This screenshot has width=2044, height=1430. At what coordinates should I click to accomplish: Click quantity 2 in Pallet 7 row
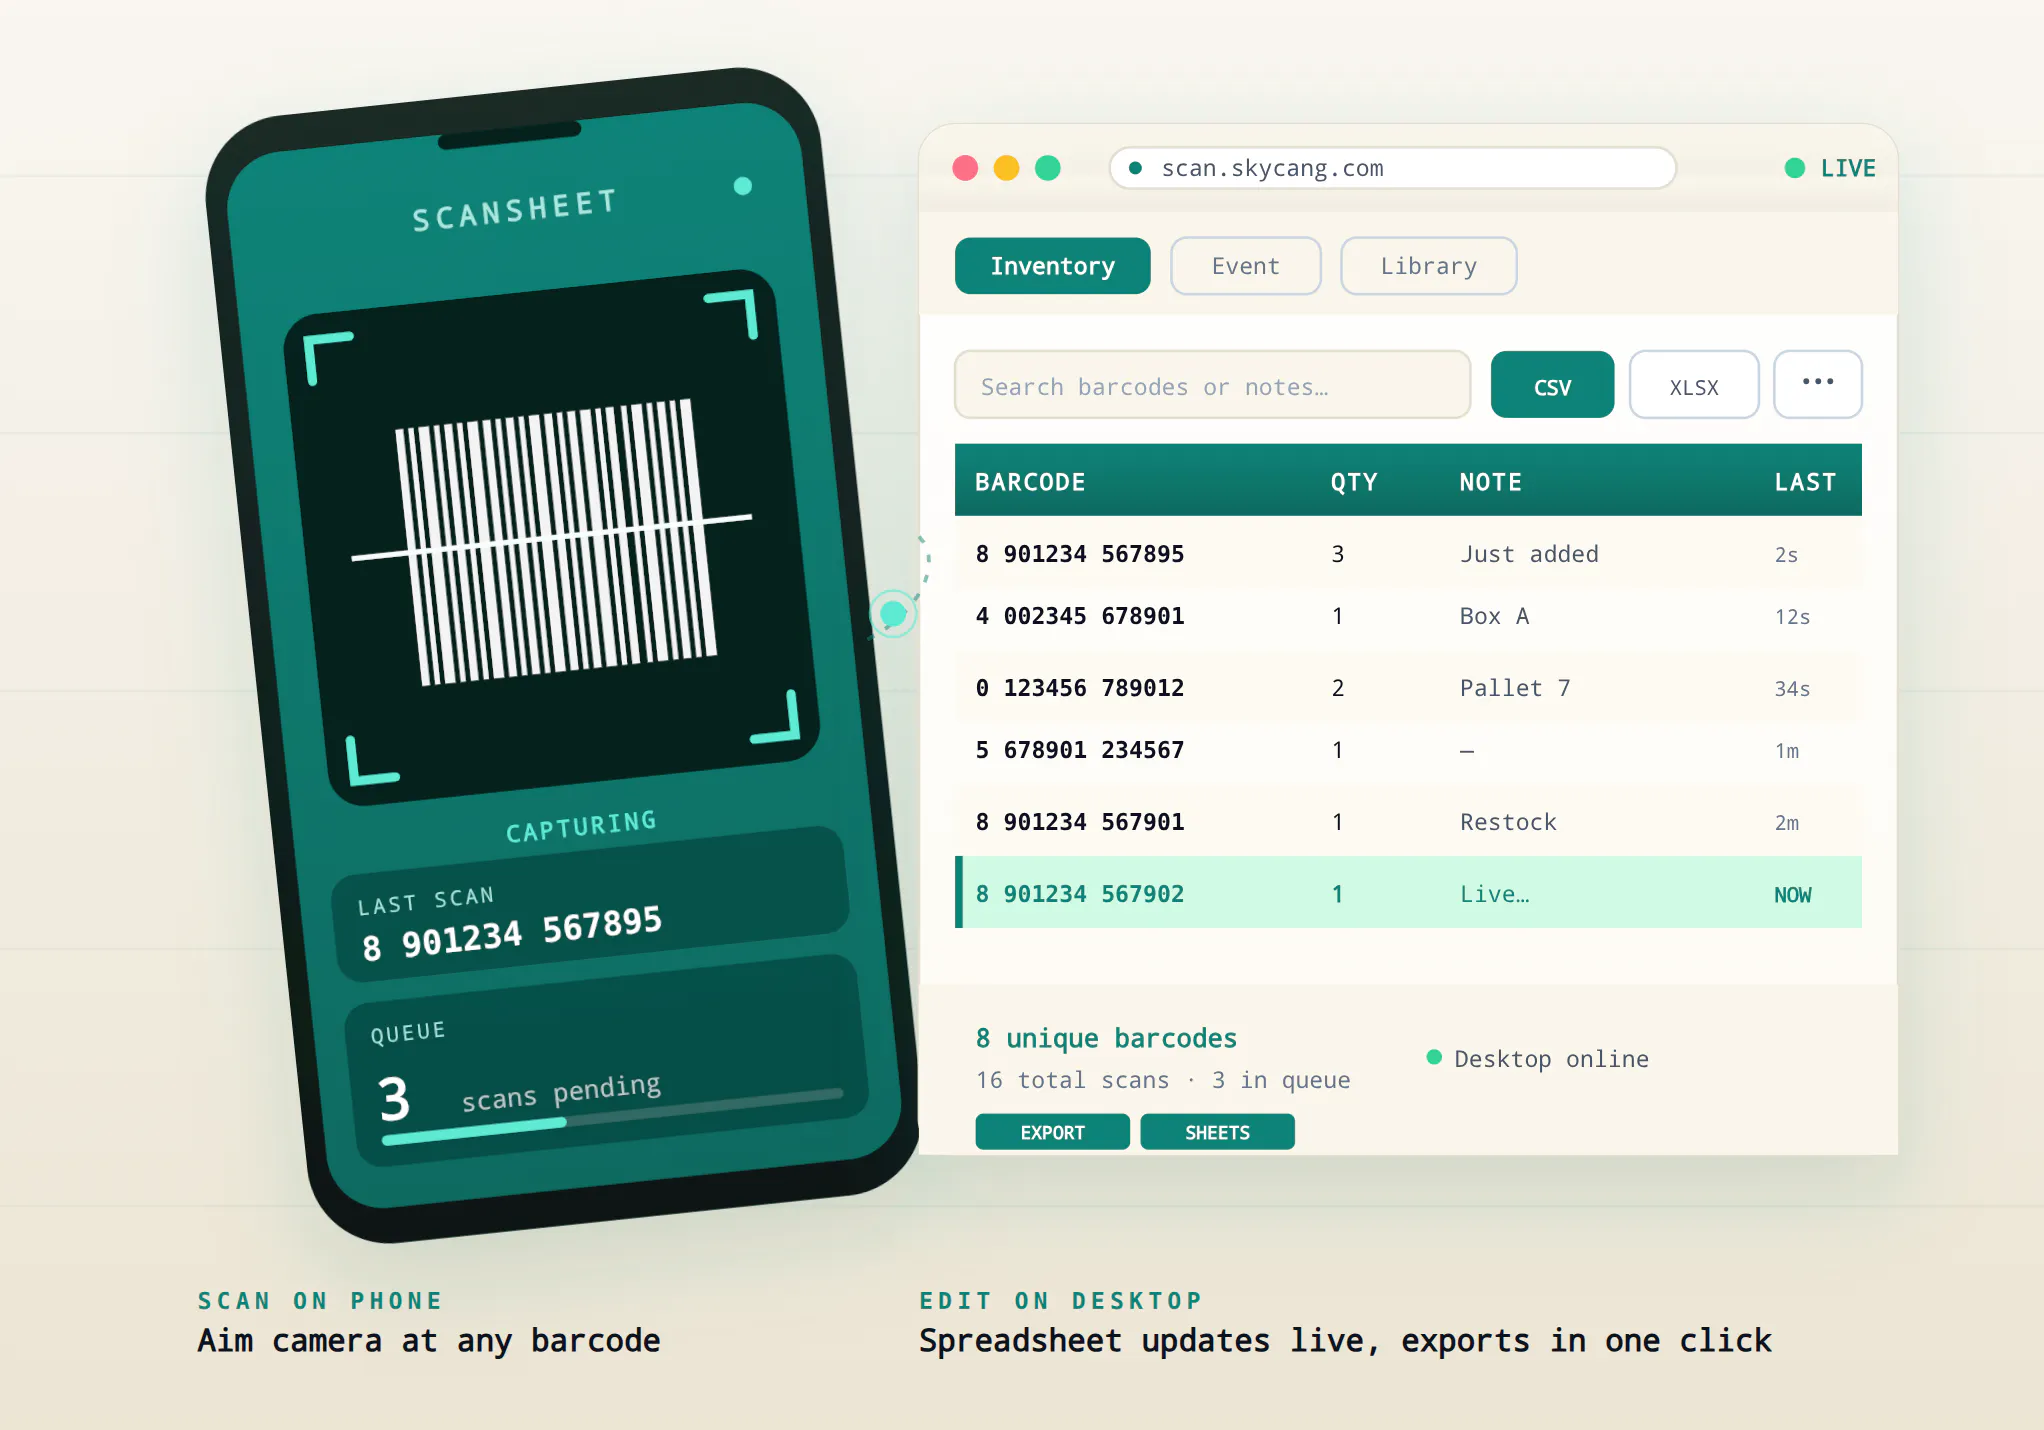(x=1338, y=688)
